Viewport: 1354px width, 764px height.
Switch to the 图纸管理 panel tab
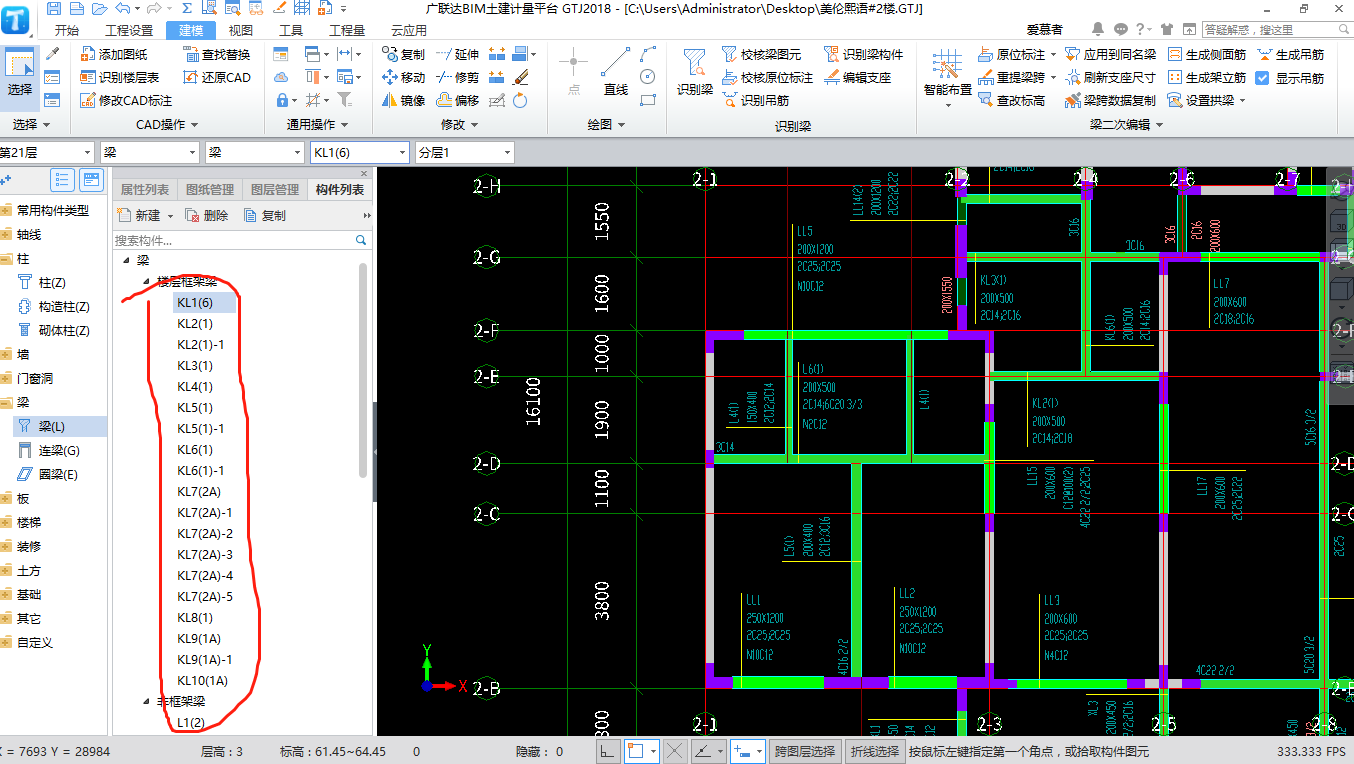[210, 190]
